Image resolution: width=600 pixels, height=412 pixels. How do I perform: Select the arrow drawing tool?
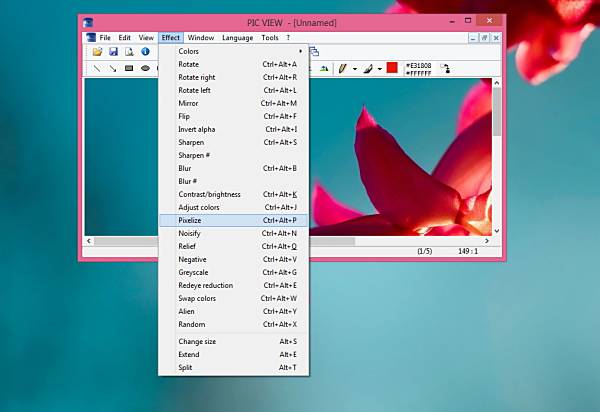pos(113,68)
